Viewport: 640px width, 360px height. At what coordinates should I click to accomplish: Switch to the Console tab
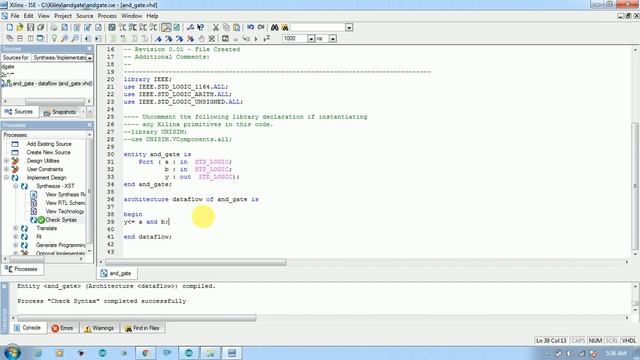tap(28, 328)
